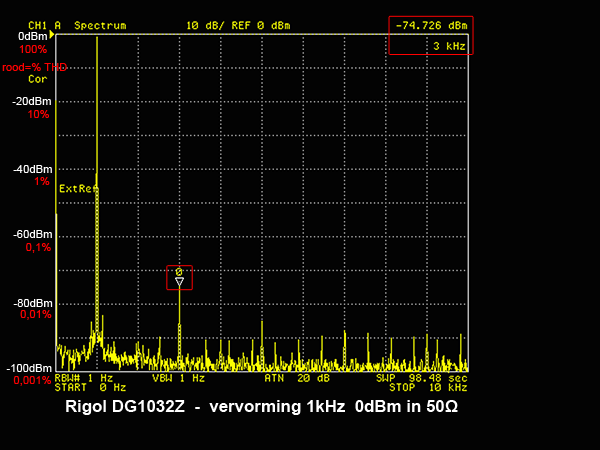Click the red 0,01% THD label
This screenshot has height=450, width=600.
point(36,315)
